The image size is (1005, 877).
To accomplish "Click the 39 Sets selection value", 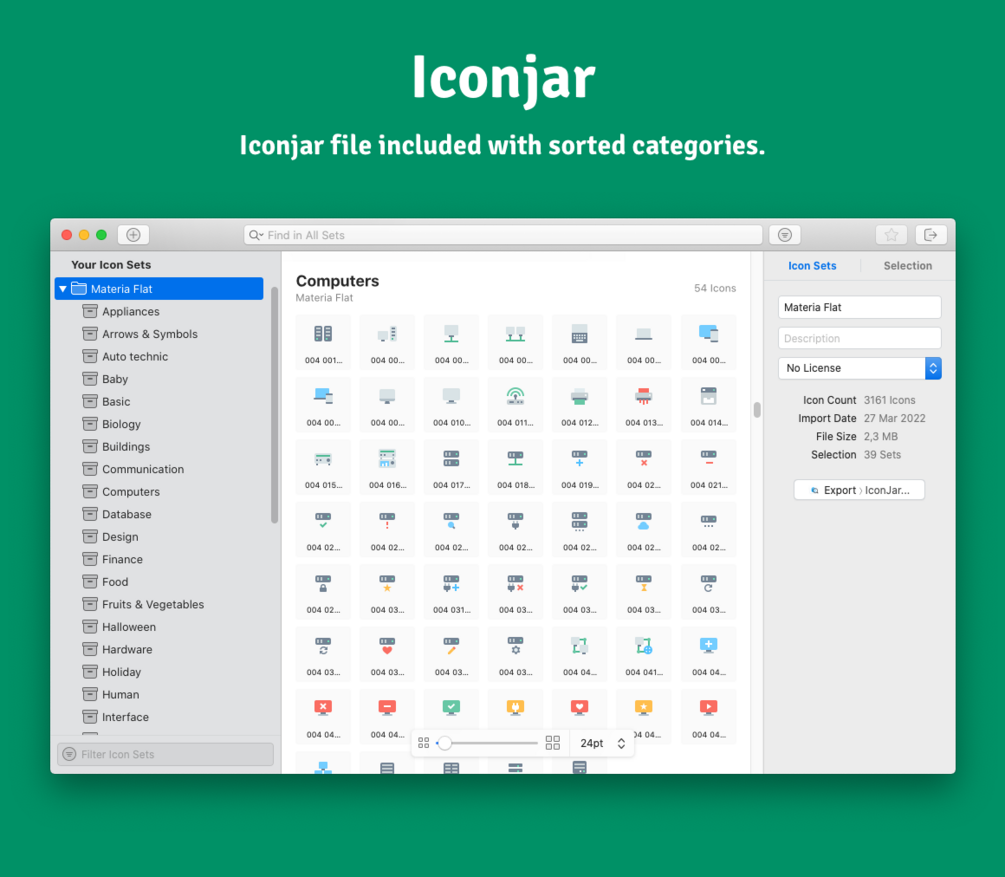I will click(x=882, y=455).
